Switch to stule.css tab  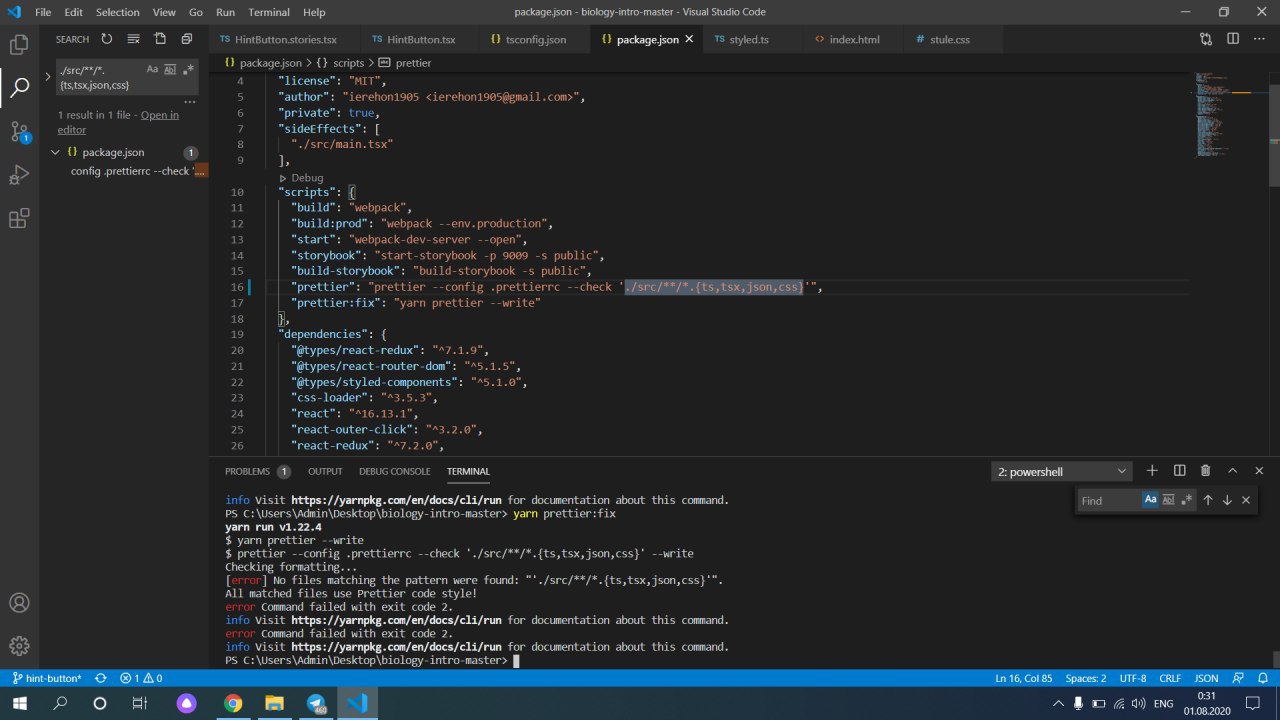[x=950, y=39]
